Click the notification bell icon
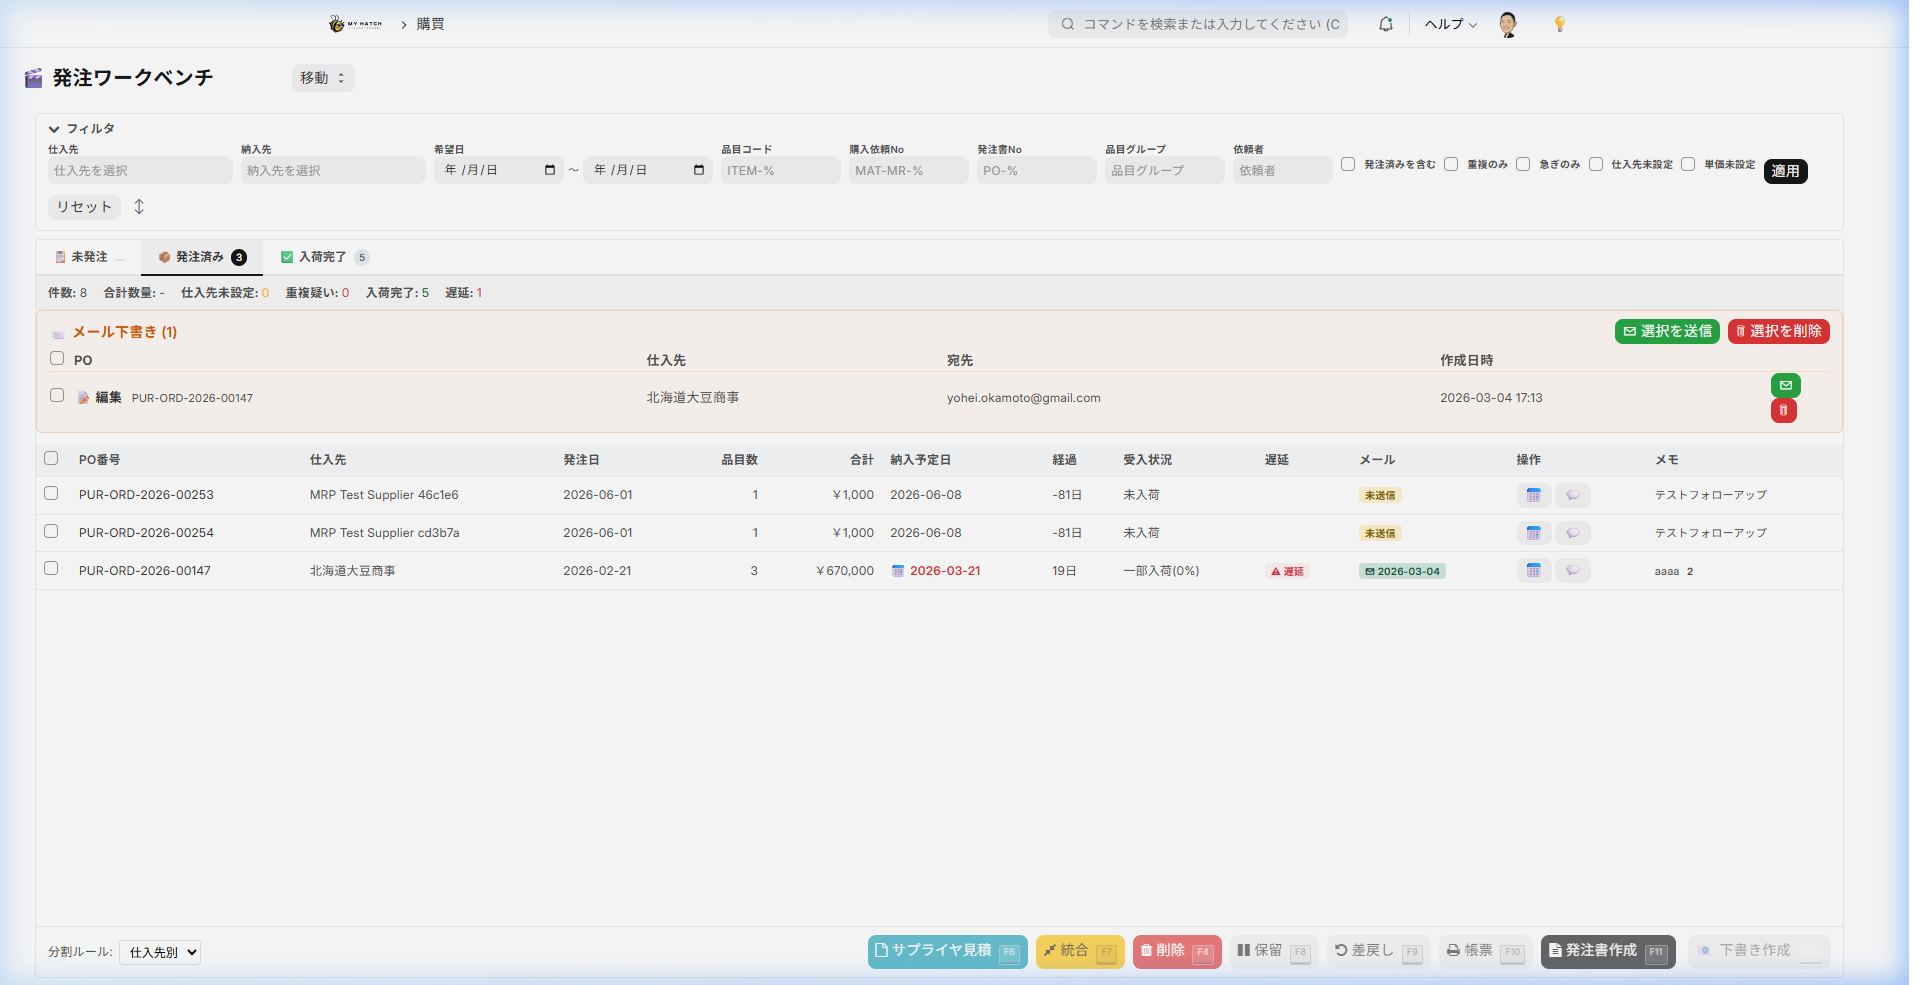This screenshot has width=1924, height=985. point(1385,24)
